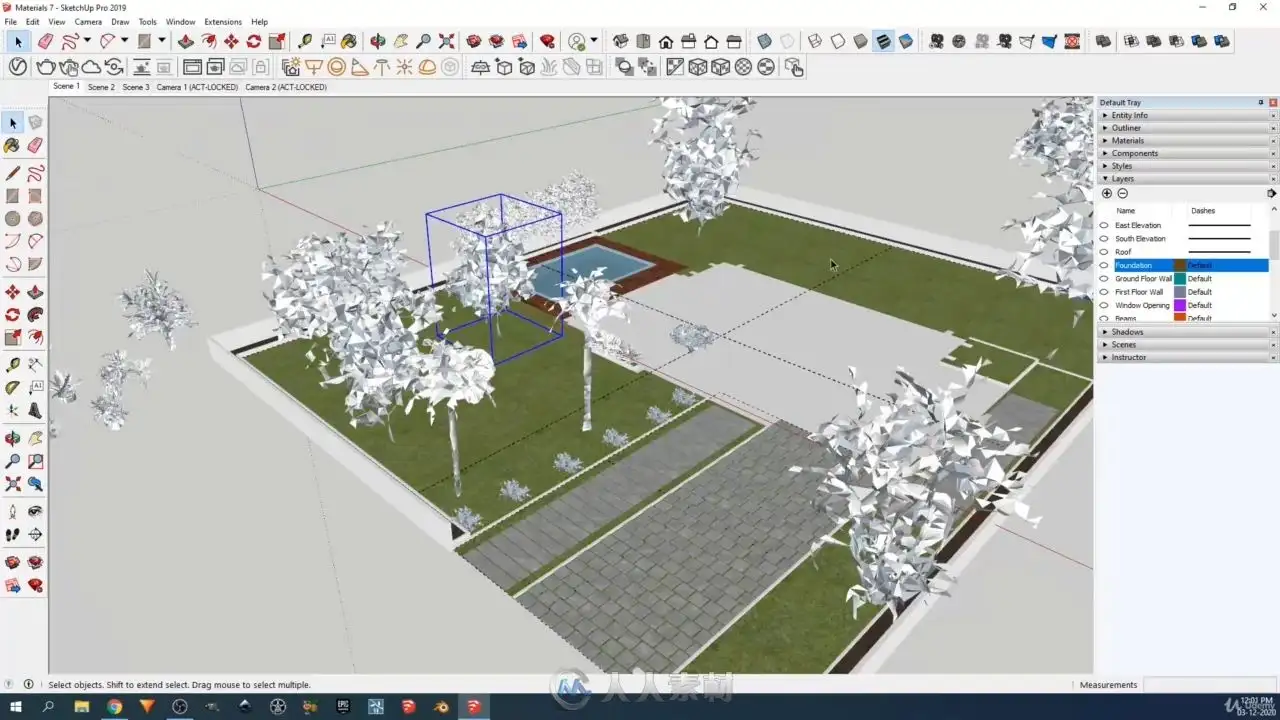Switch to Scene 3 tab
This screenshot has height=720, width=1280.
(x=136, y=87)
